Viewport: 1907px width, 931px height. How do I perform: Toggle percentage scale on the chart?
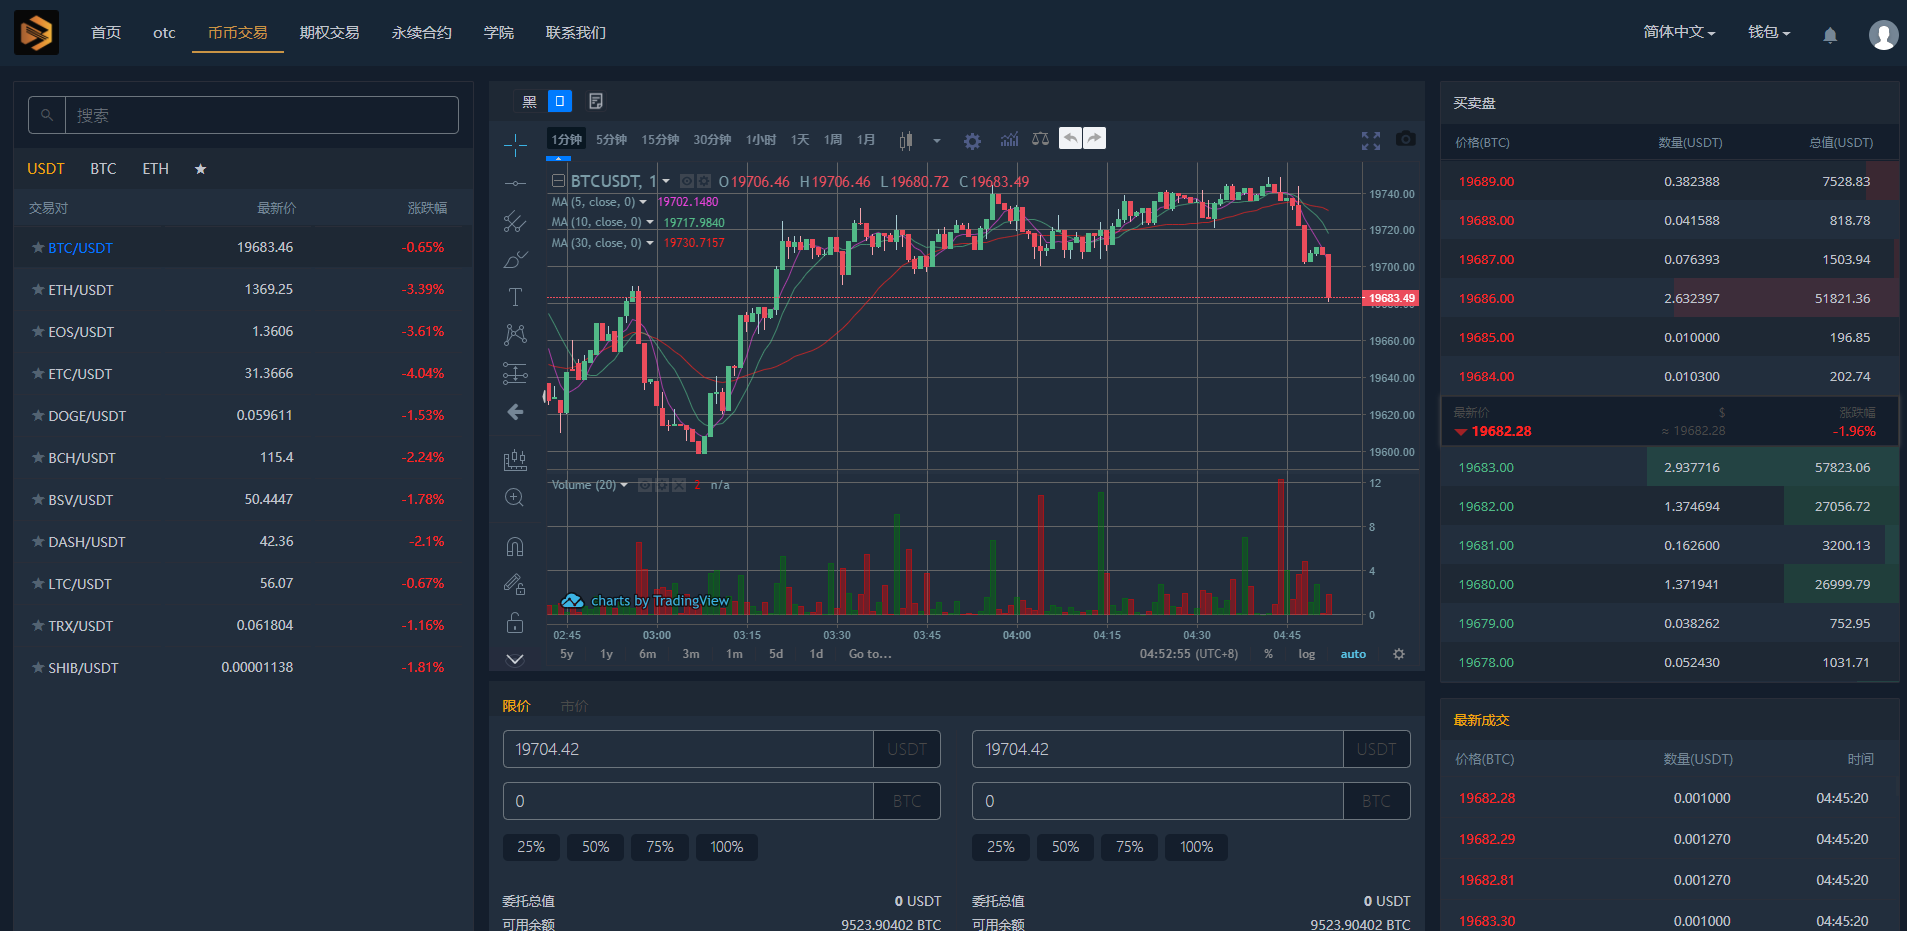[x=1268, y=654]
